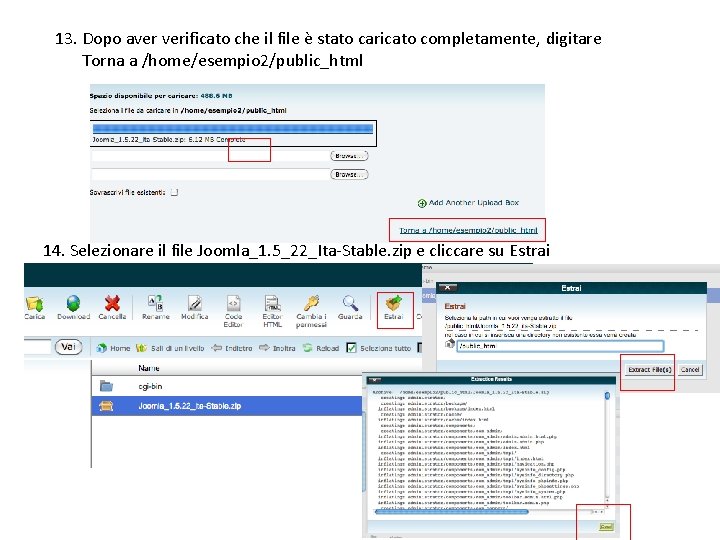The image size is (720, 540).
Task: Click the second Browse button
Action: point(349,174)
